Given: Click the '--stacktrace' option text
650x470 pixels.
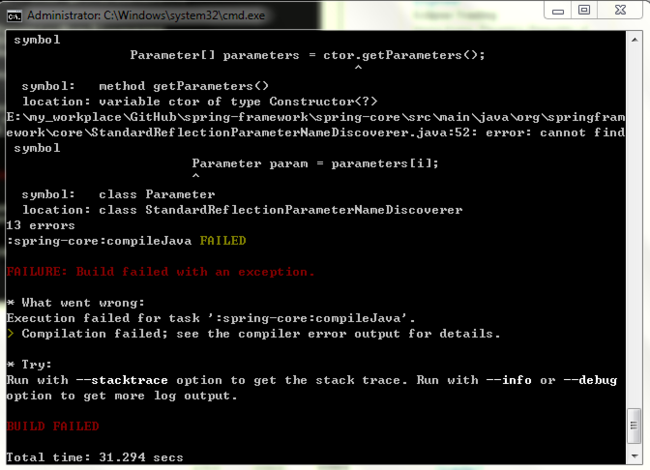Looking at the screenshot, I should click(122, 380).
